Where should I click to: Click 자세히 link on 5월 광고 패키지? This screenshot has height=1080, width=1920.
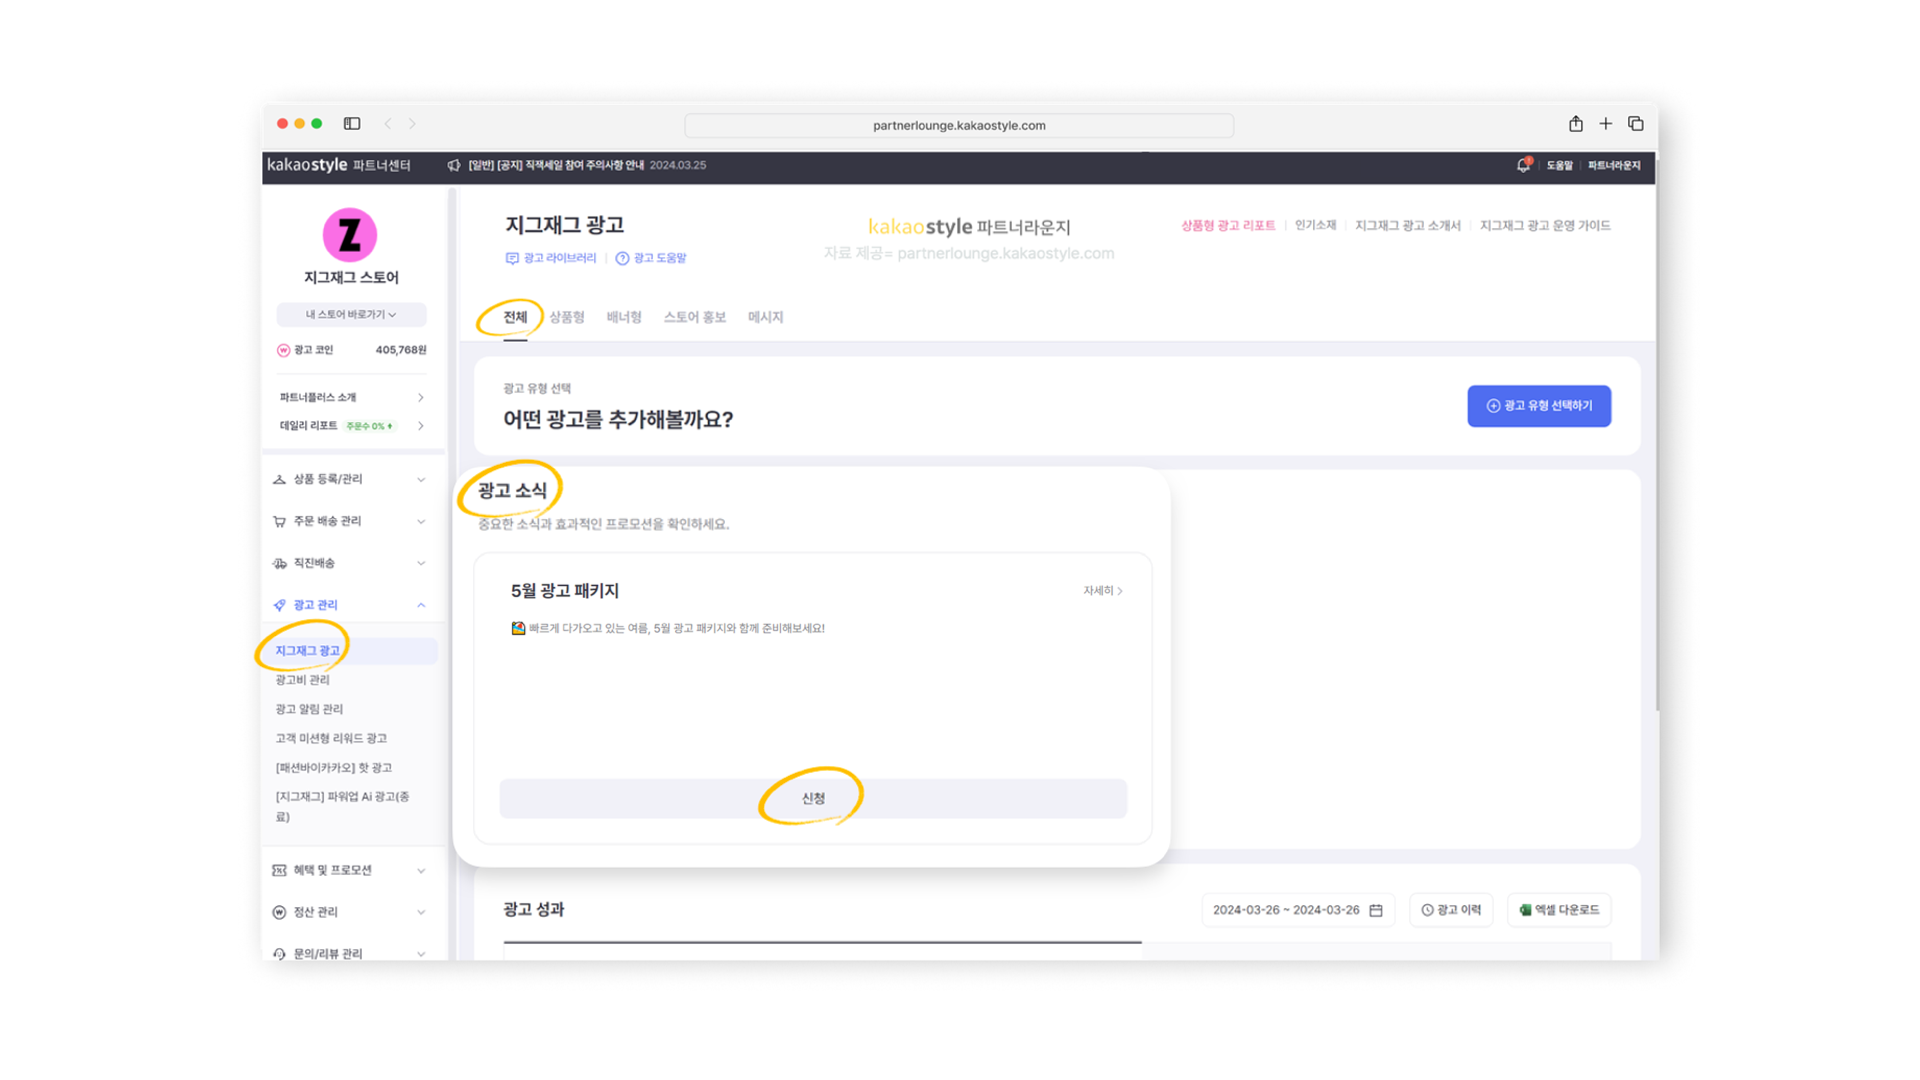1103,591
